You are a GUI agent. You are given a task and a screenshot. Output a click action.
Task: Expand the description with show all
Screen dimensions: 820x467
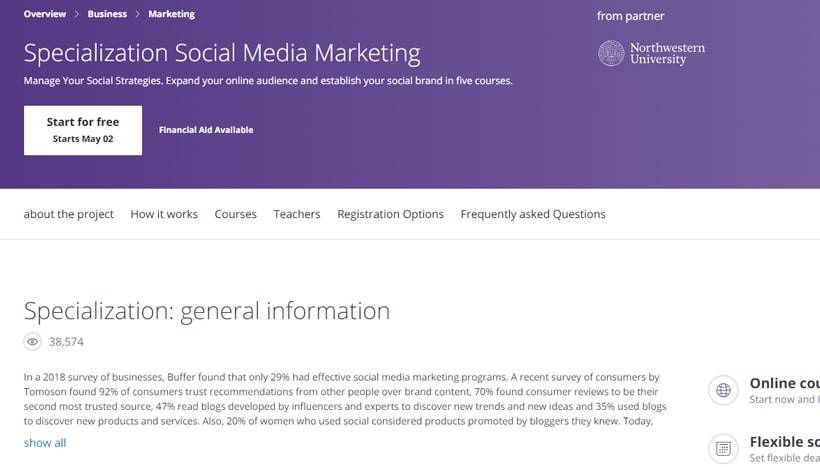click(x=45, y=443)
